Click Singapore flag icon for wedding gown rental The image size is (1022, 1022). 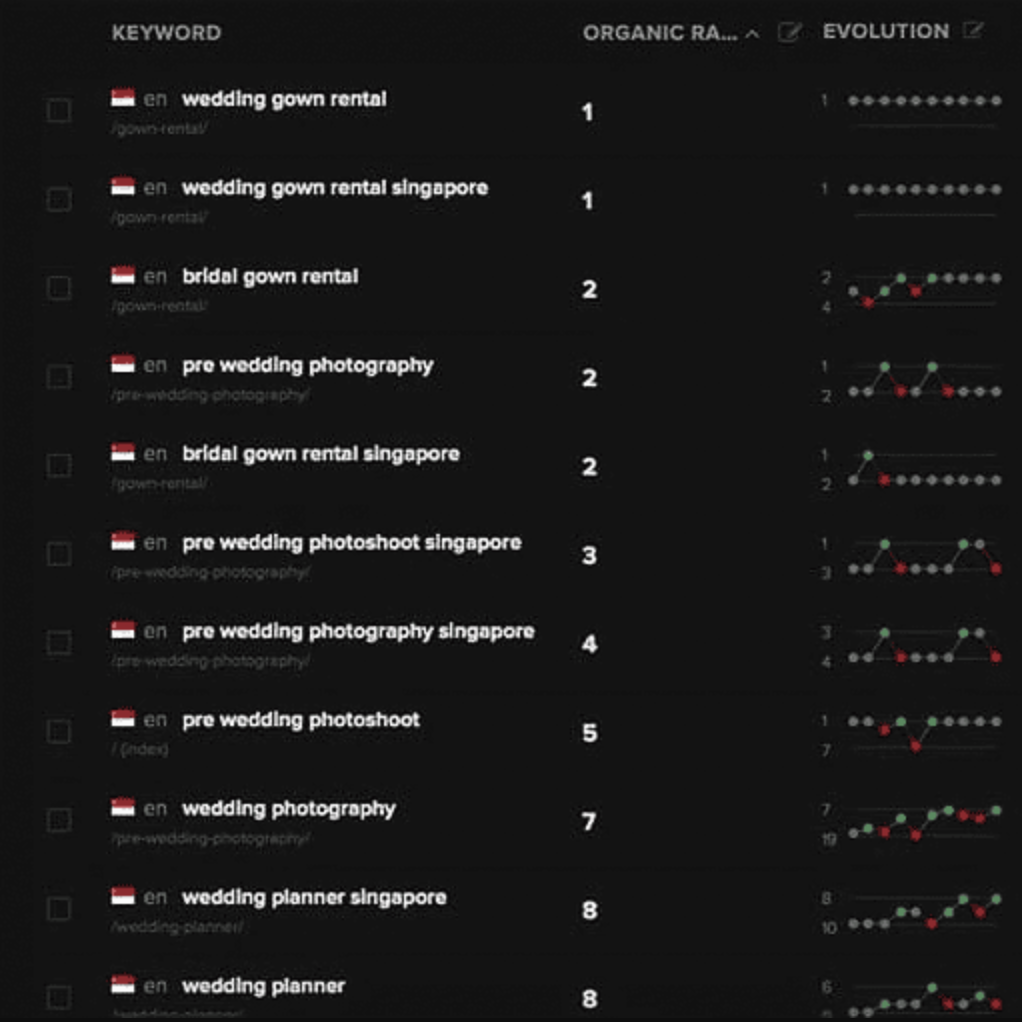(x=123, y=99)
